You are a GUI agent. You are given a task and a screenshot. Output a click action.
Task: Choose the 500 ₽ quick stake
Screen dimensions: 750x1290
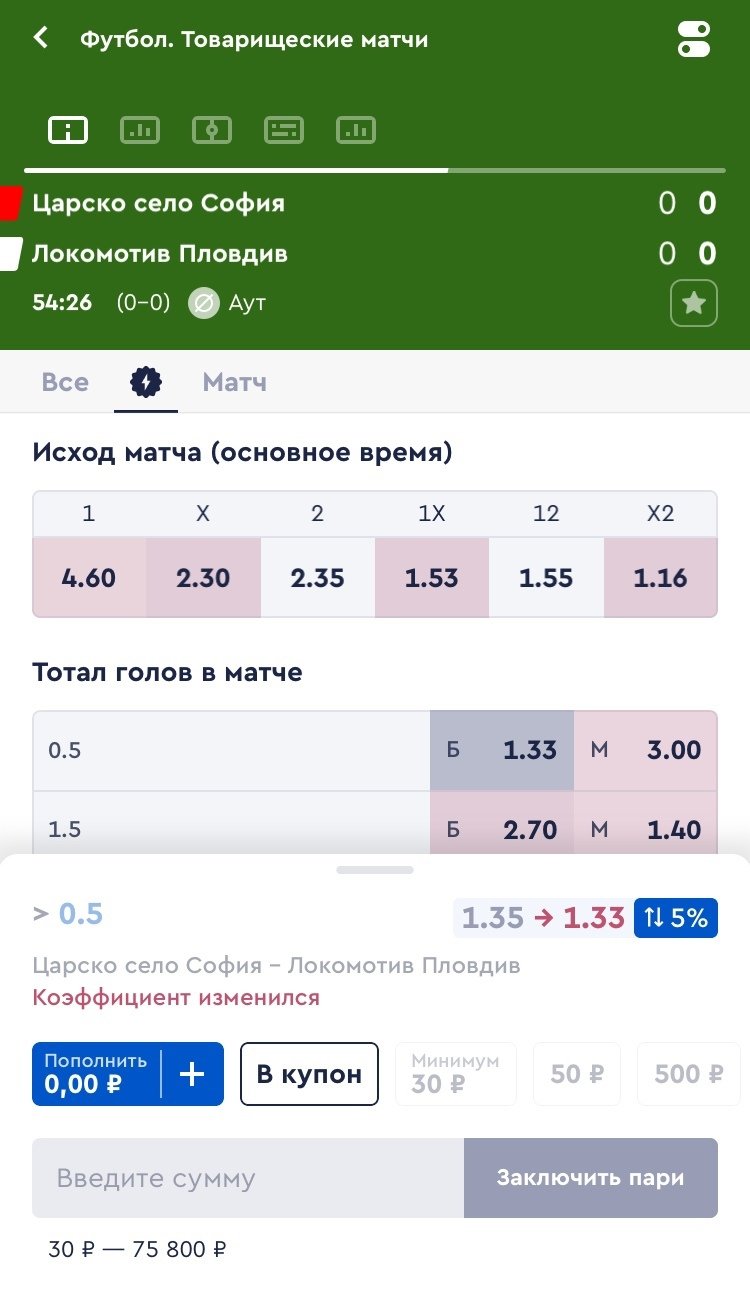click(x=689, y=1074)
